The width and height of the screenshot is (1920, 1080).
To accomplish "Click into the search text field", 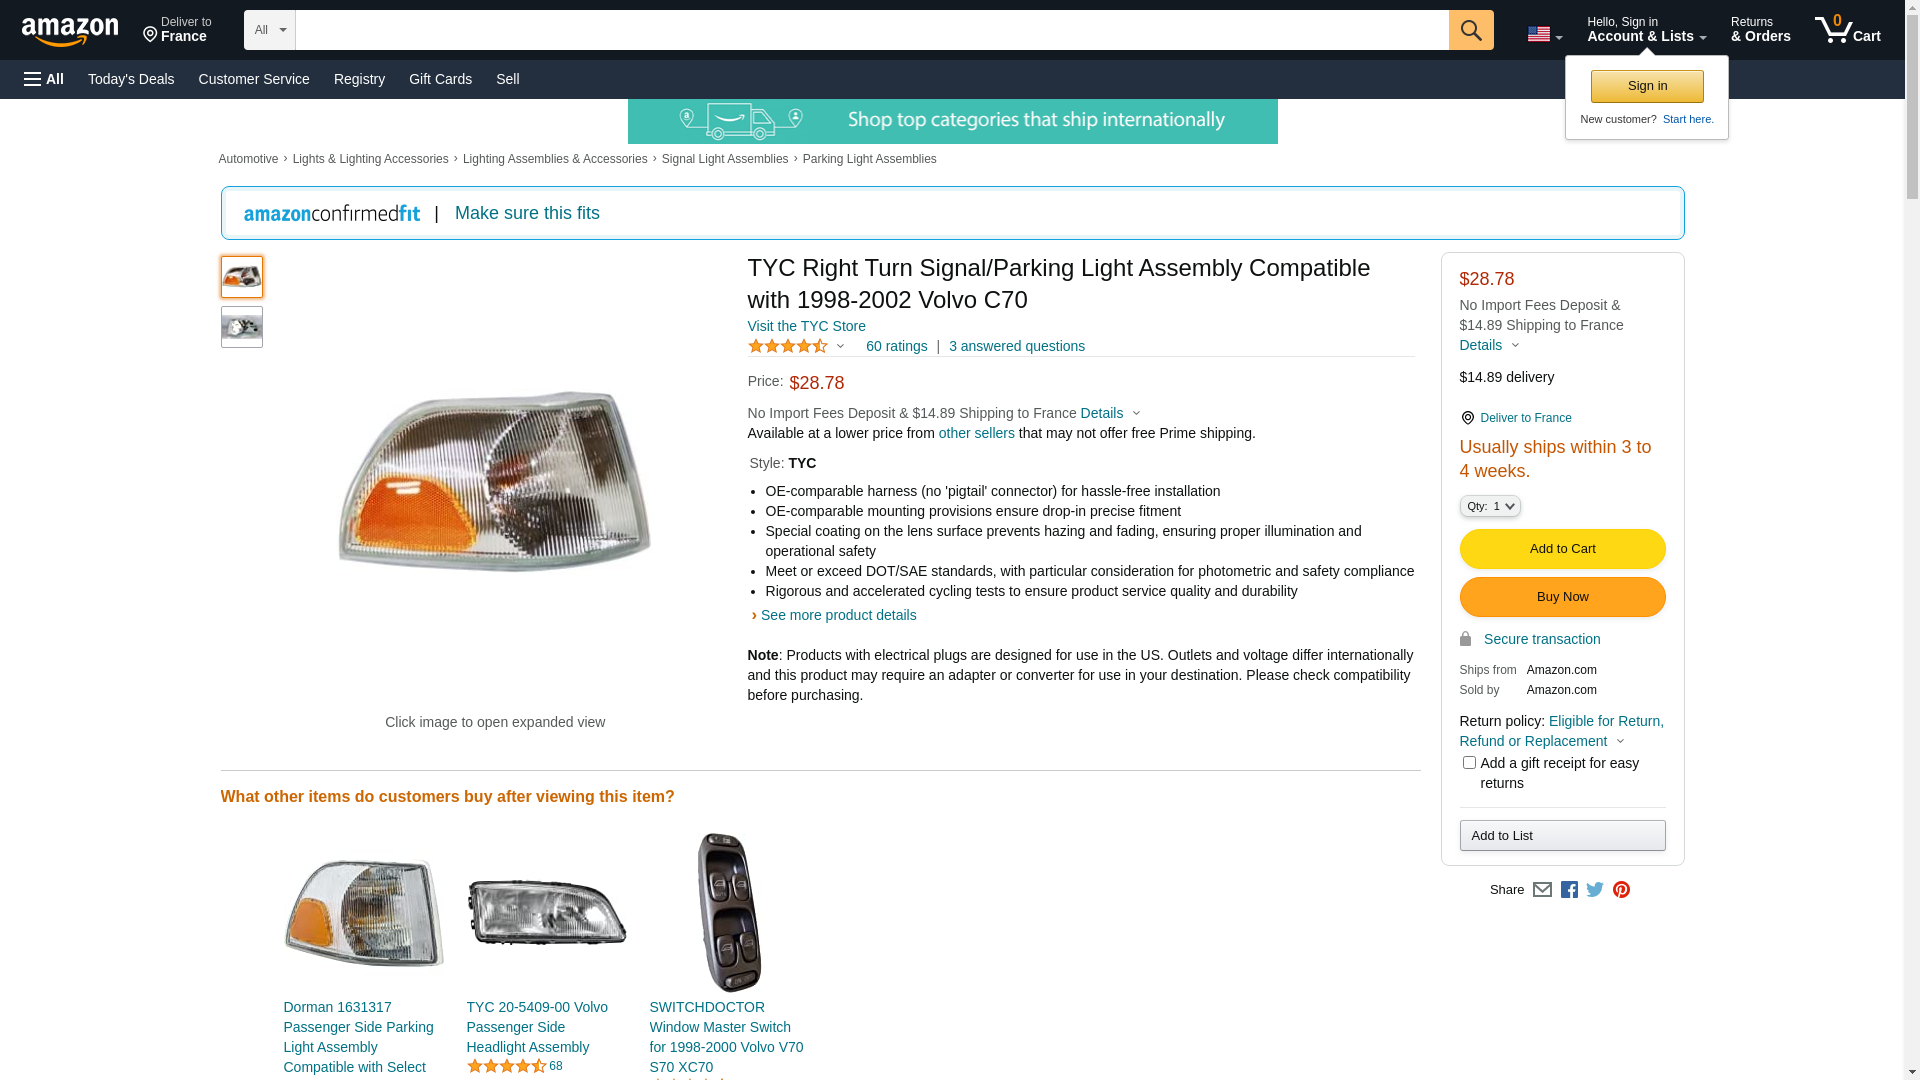I will click(870, 30).
